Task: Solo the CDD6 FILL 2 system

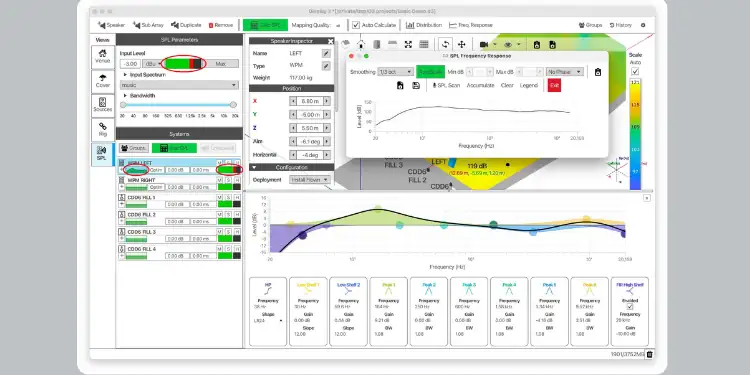Action: coord(228,215)
